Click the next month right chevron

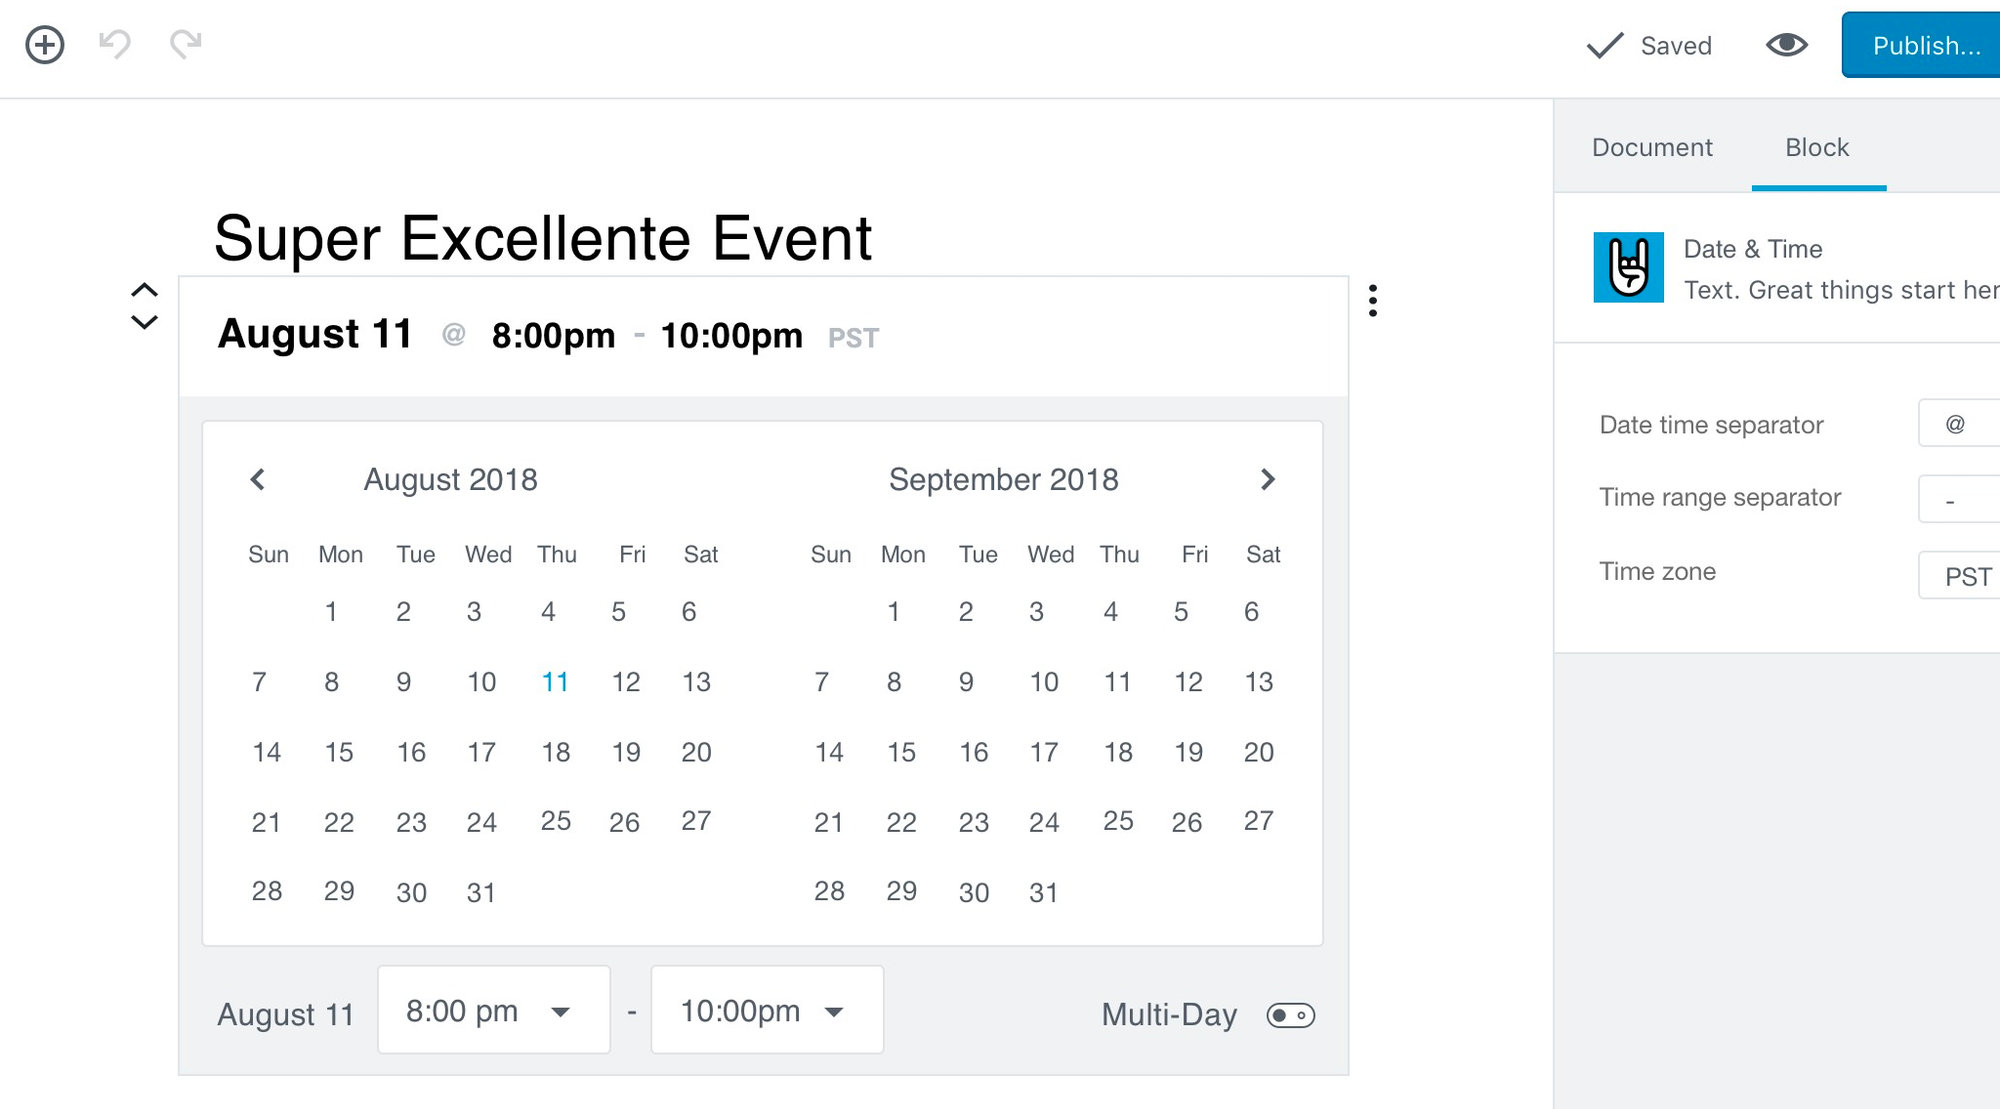click(x=1268, y=480)
